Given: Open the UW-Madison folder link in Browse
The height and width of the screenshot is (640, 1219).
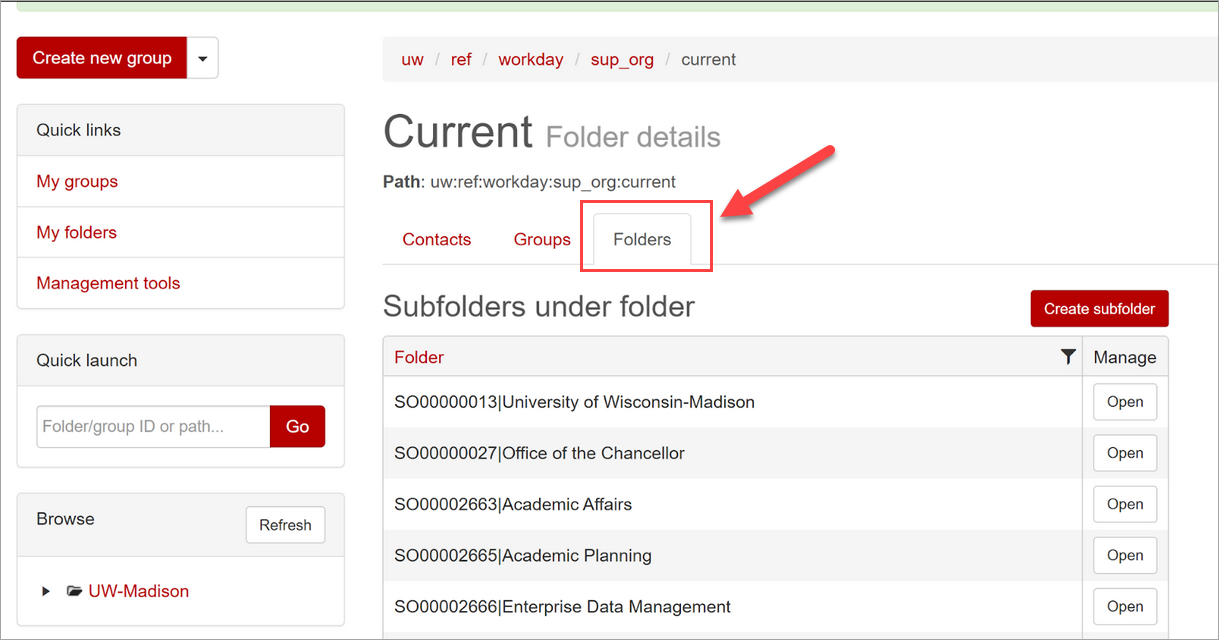Looking at the screenshot, I should point(138,591).
